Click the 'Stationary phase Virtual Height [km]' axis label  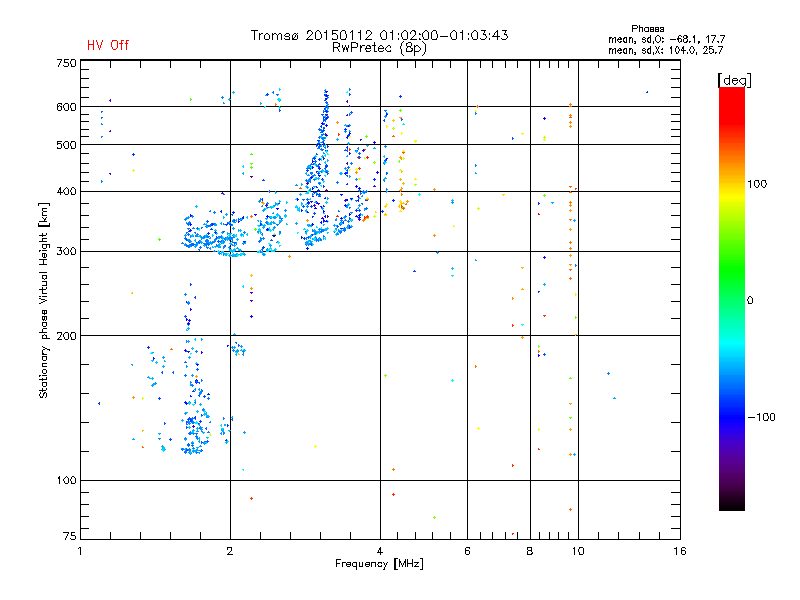tap(44, 301)
